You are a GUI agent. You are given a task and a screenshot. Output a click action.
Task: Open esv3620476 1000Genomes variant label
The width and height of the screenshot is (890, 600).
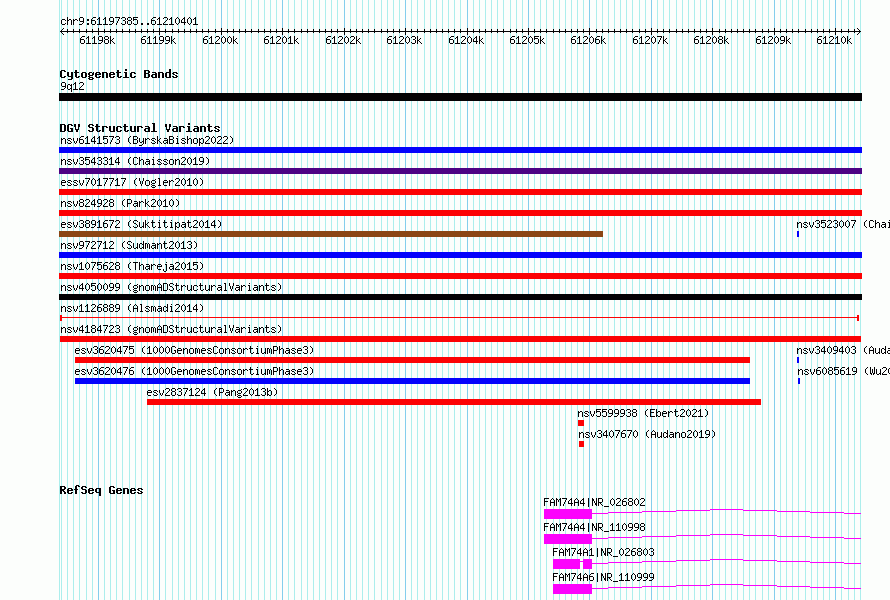tap(194, 371)
